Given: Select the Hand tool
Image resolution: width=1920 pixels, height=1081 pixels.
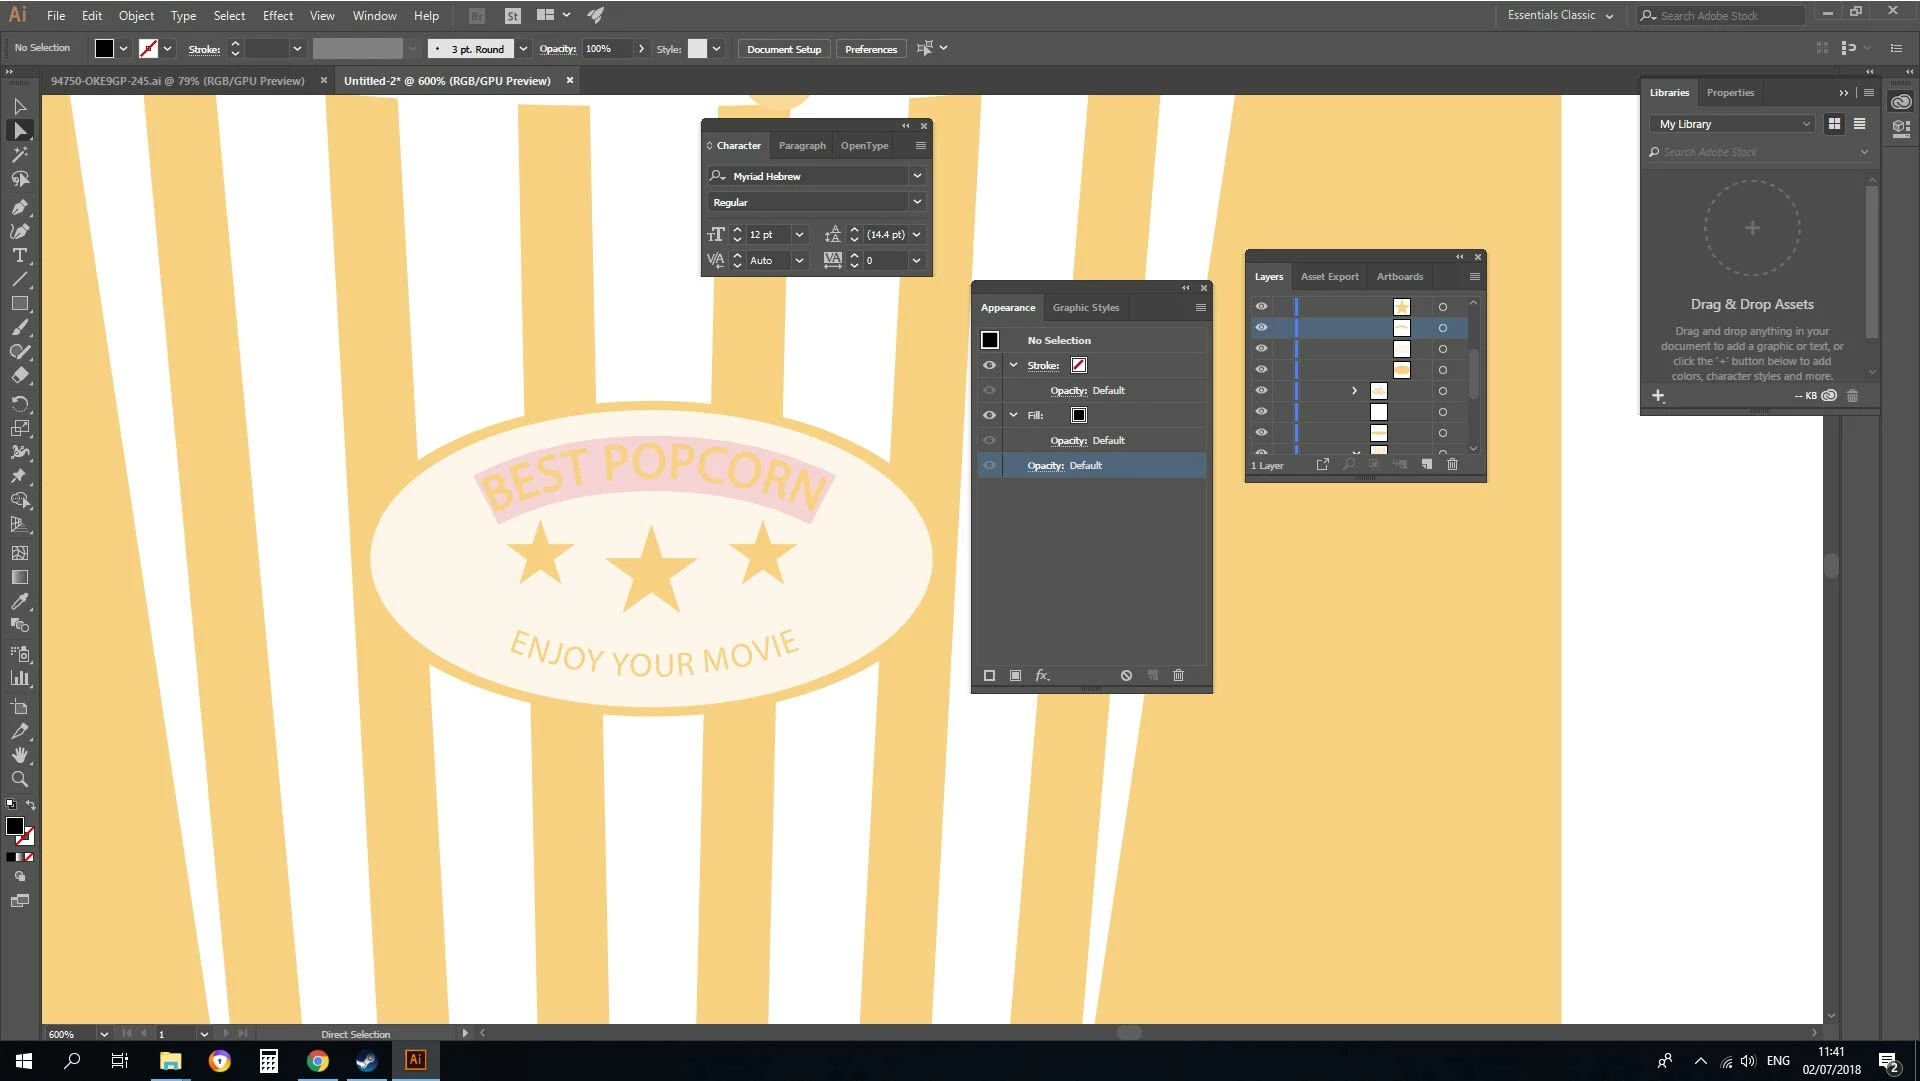Looking at the screenshot, I should 19,755.
